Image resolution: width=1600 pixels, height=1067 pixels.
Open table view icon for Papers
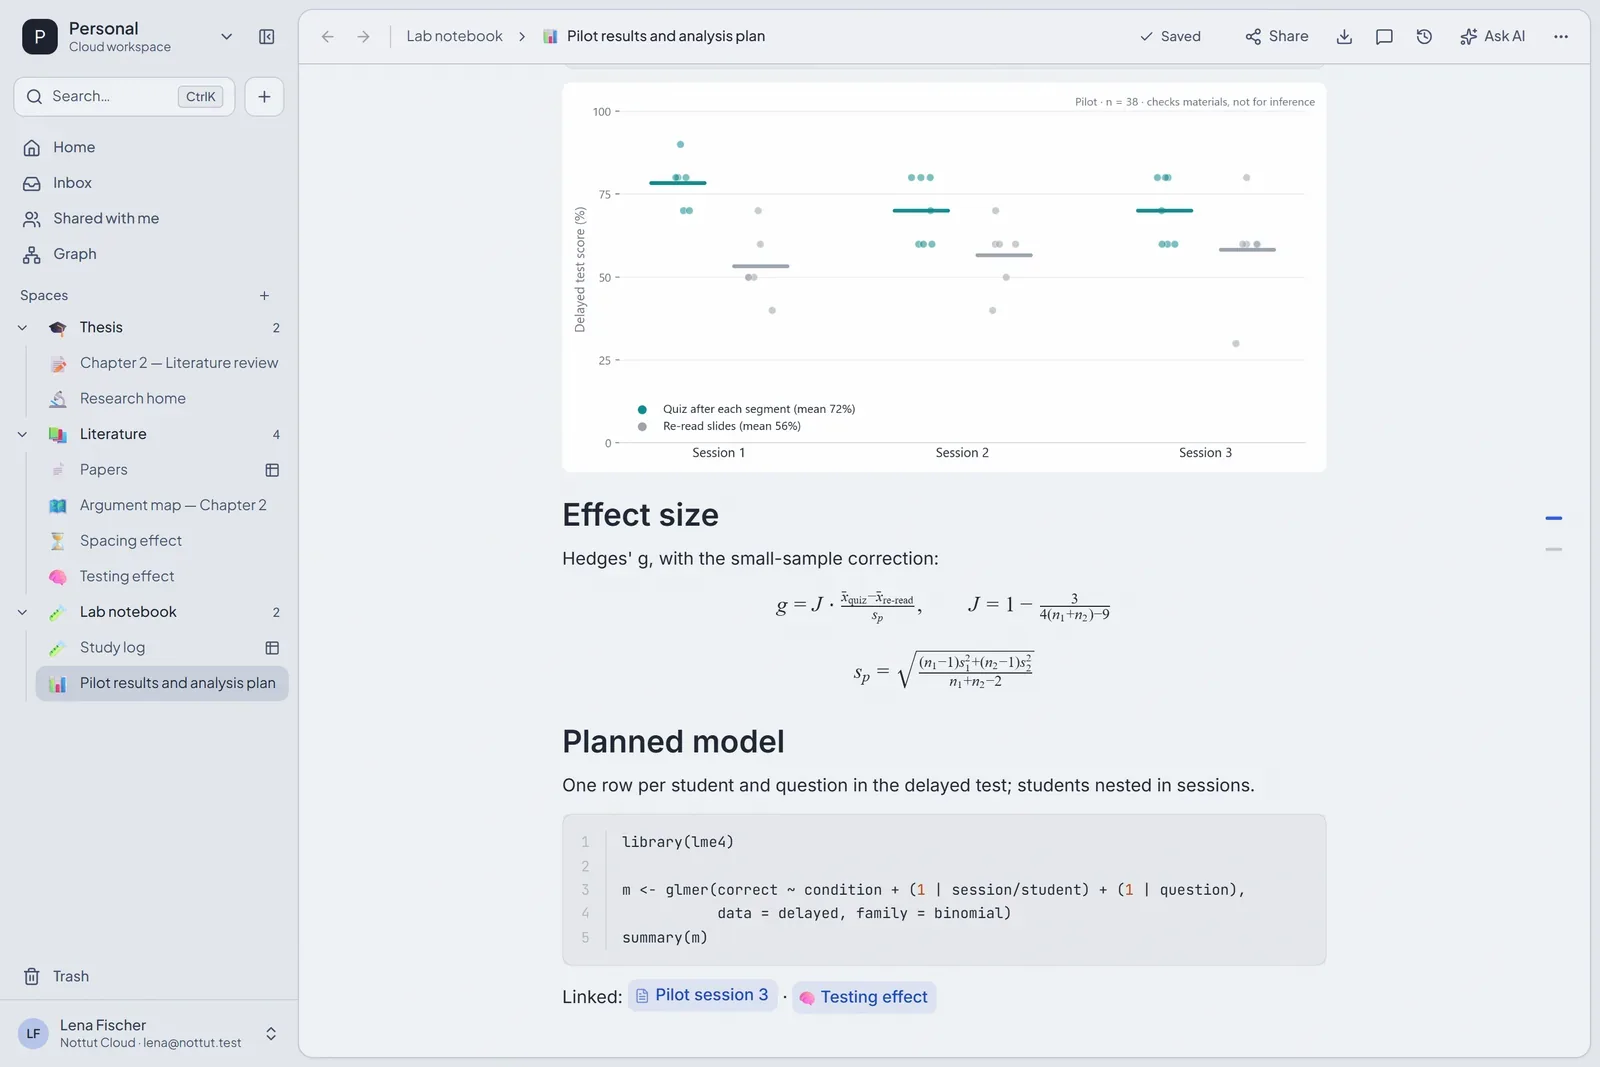point(272,470)
